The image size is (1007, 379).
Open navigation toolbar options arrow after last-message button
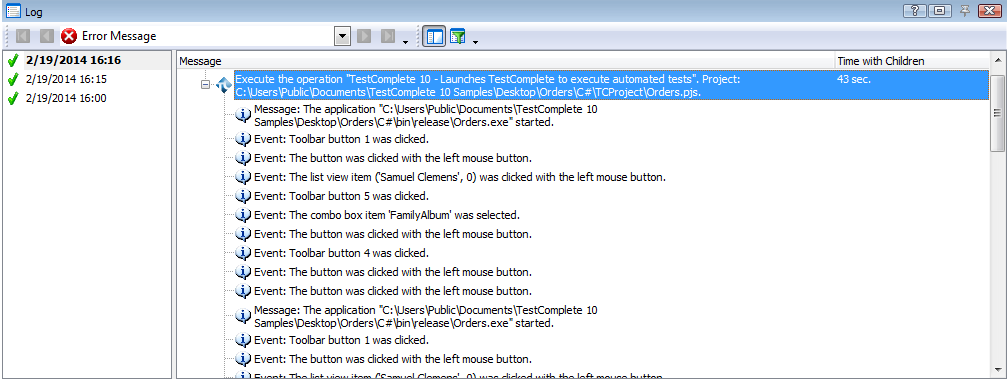[405, 42]
